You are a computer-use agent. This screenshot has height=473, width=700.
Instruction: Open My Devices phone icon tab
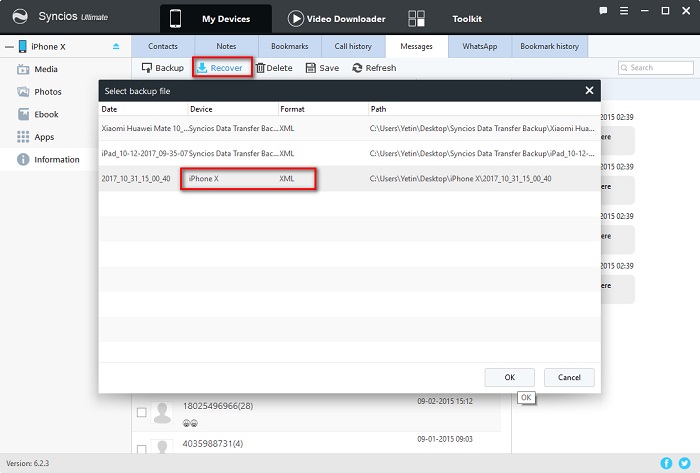(x=216, y=19)
